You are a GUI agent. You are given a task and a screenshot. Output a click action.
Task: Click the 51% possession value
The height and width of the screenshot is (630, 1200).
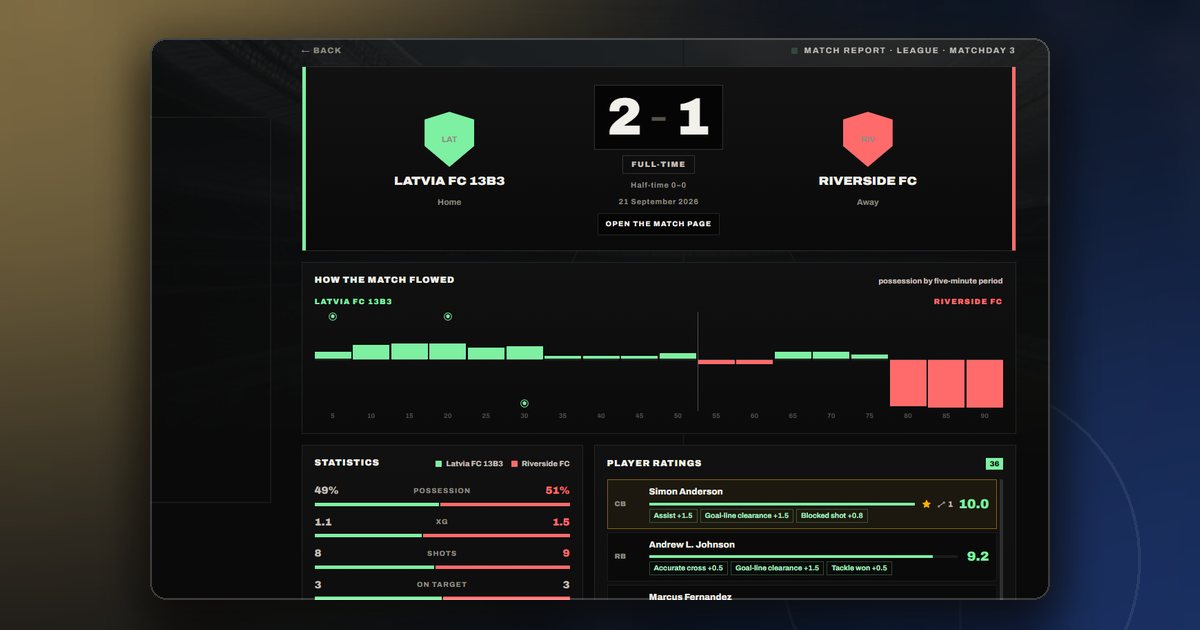(x=558, y=490)
